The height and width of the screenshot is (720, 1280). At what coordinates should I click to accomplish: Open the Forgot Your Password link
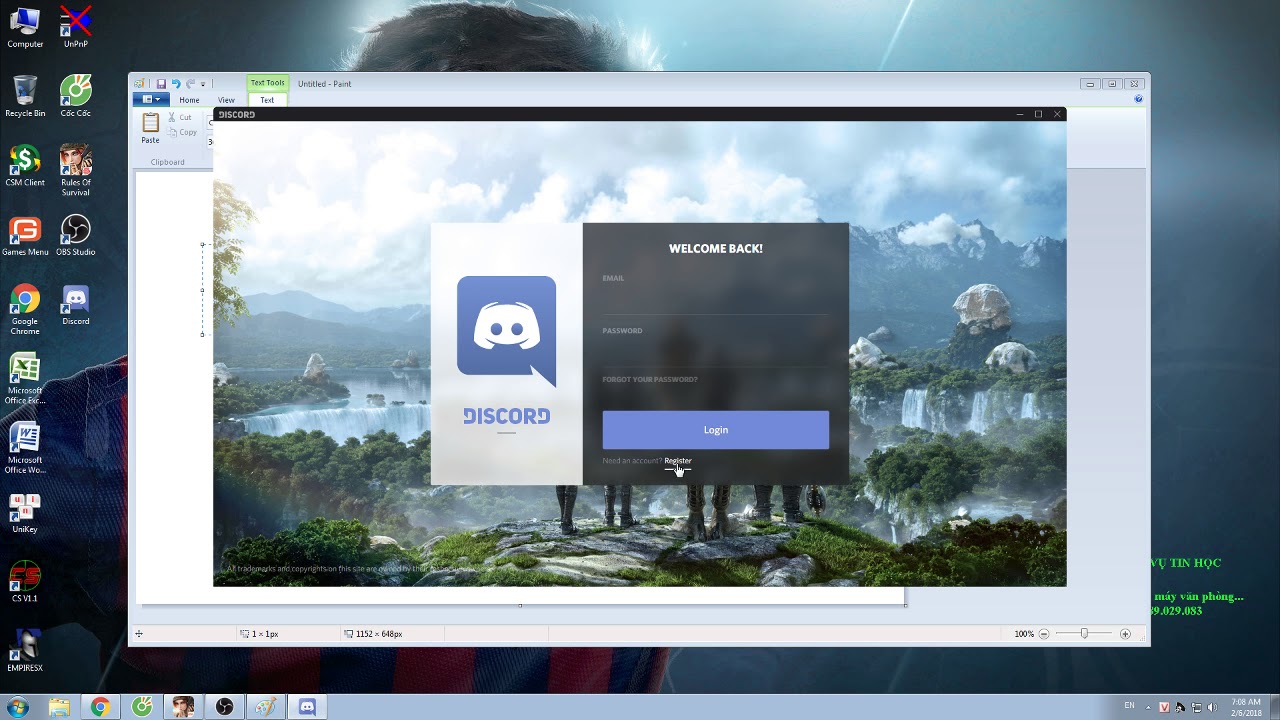(650, 380)
